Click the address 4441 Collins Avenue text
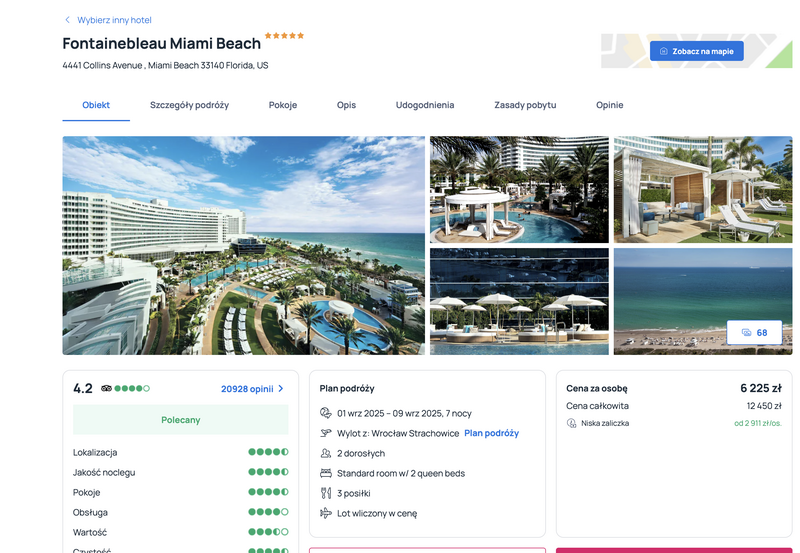 pos(165,65)
